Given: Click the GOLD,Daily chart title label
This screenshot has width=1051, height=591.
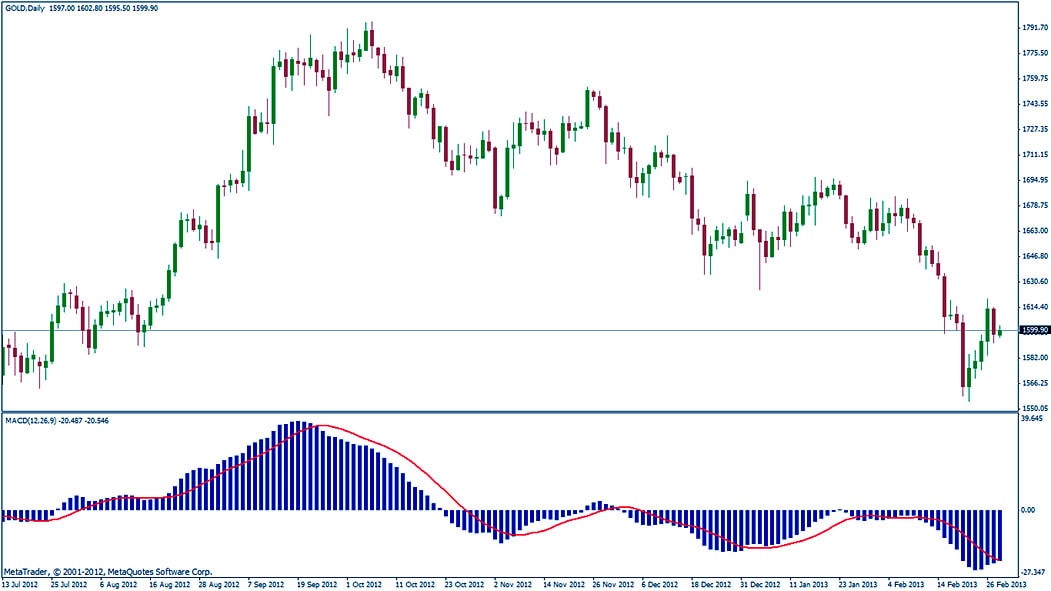Looking at the screenshot, I should pyautogui.click(x=24, y=8).
